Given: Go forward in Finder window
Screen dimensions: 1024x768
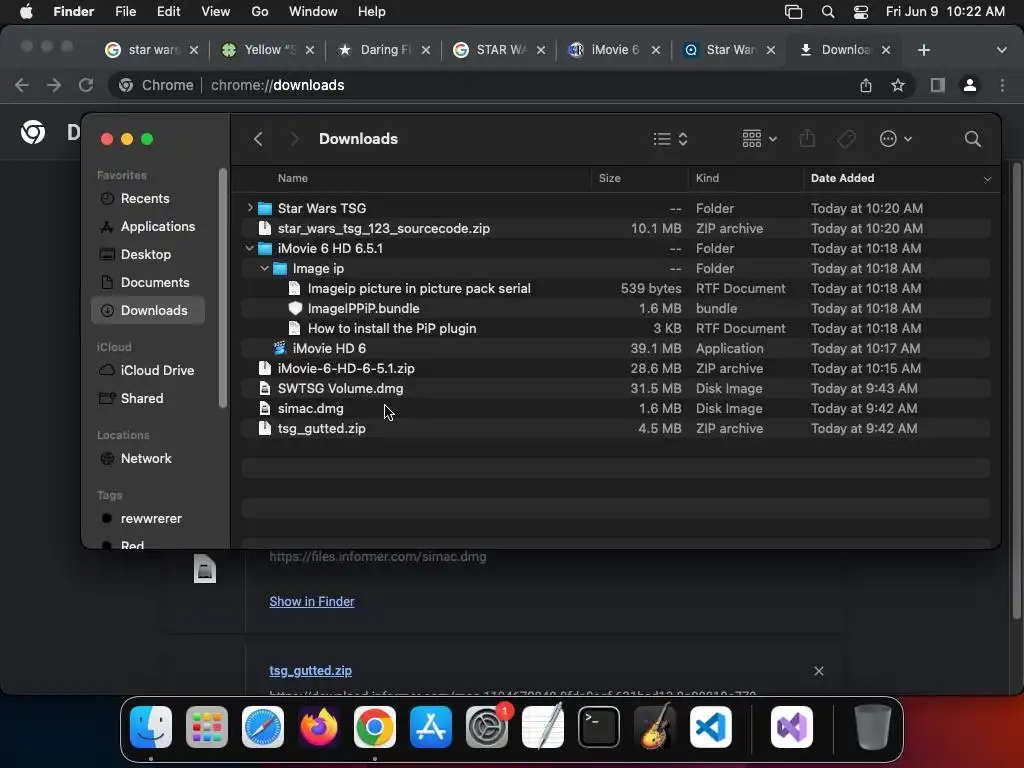Looking at the screenshot, I should click(294, 139).
